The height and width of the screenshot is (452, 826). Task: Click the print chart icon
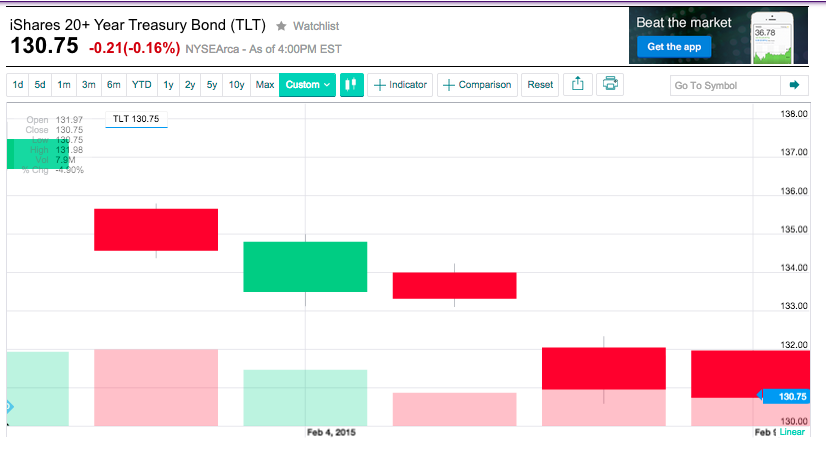point(610,84)
